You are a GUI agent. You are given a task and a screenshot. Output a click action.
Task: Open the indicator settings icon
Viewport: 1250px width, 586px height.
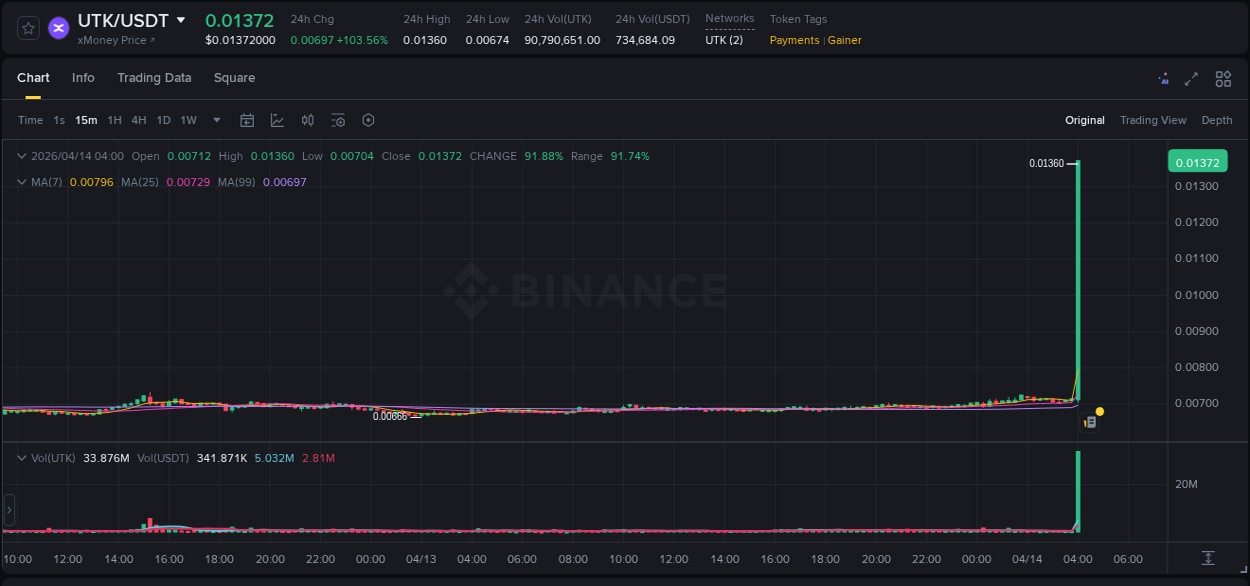(338, 120)
